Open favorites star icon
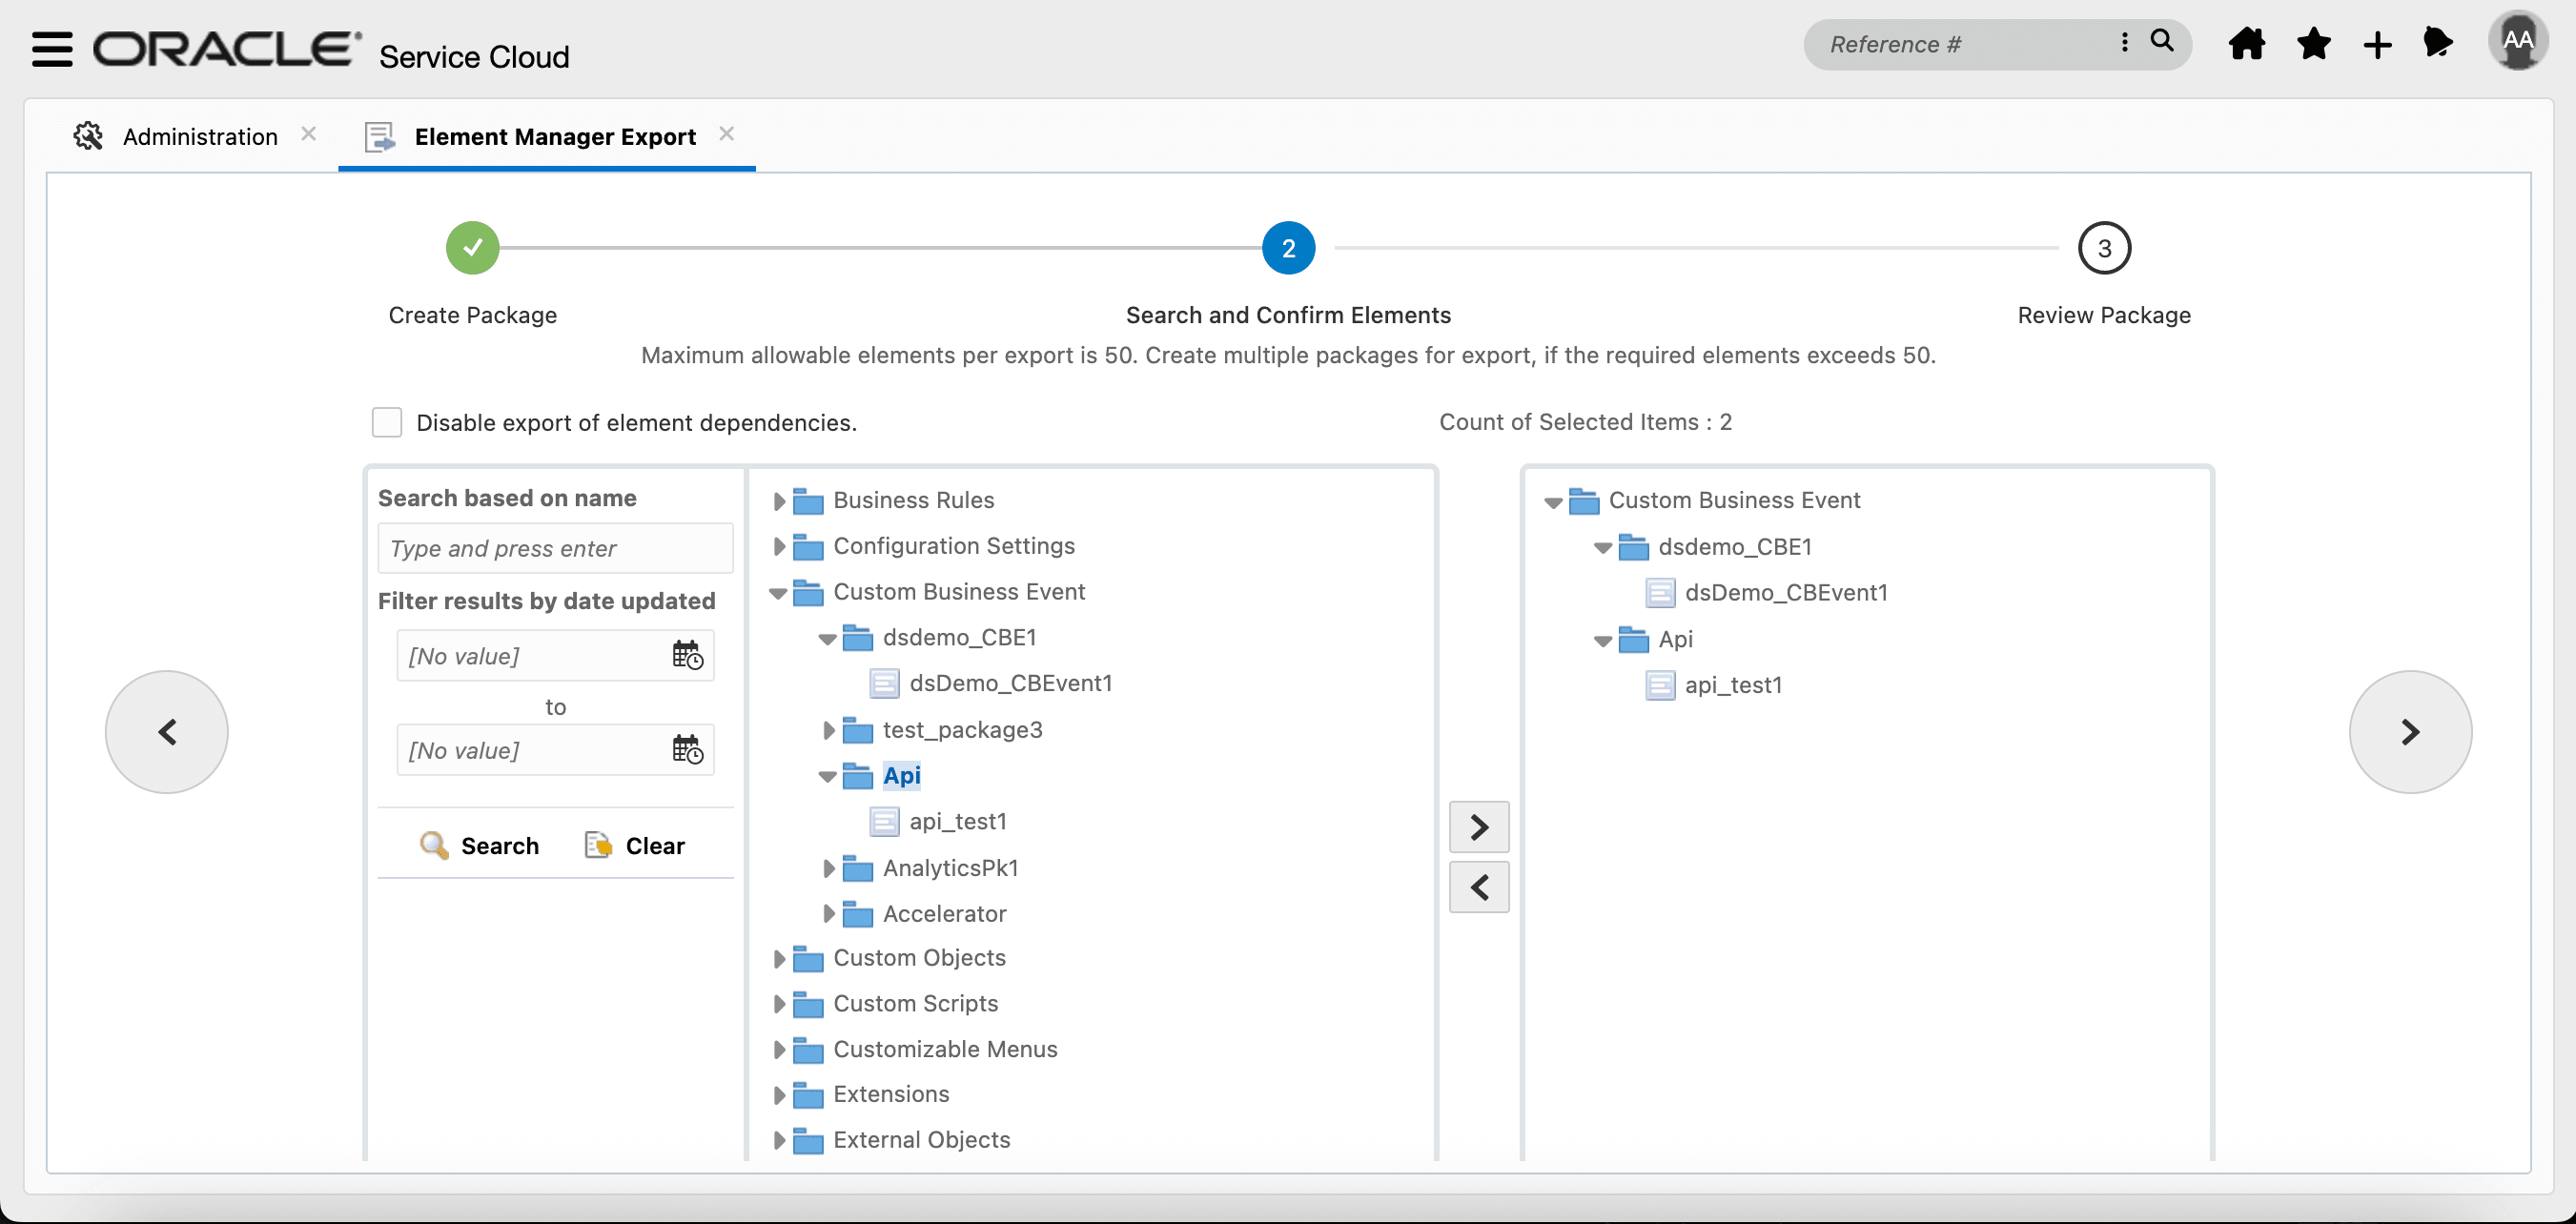The width and height of the screenshot is (2576, 1224). click(x=2313, y=44)
